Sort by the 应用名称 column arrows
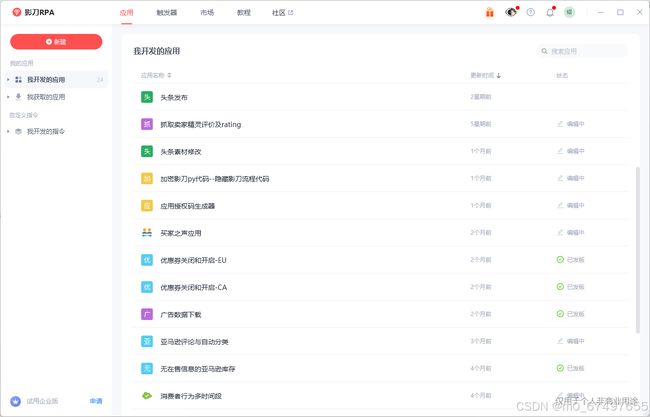650x417 pixels. [x=169, y=75]
